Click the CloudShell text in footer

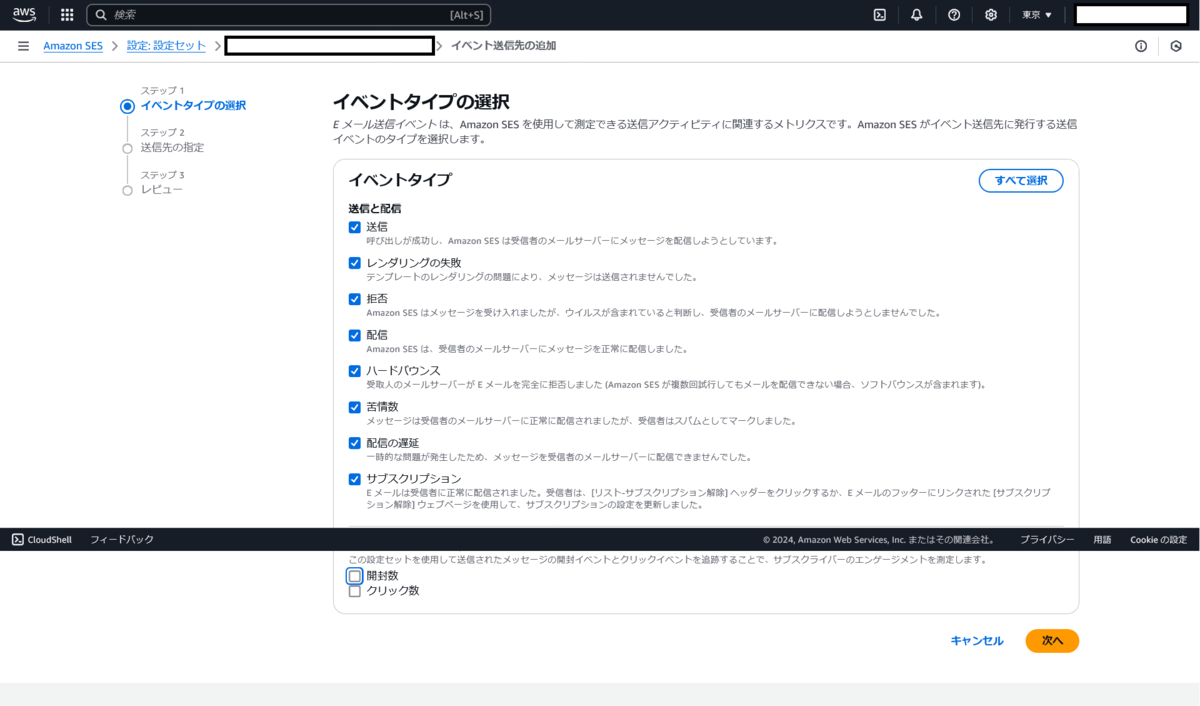(x=49, y=539)
